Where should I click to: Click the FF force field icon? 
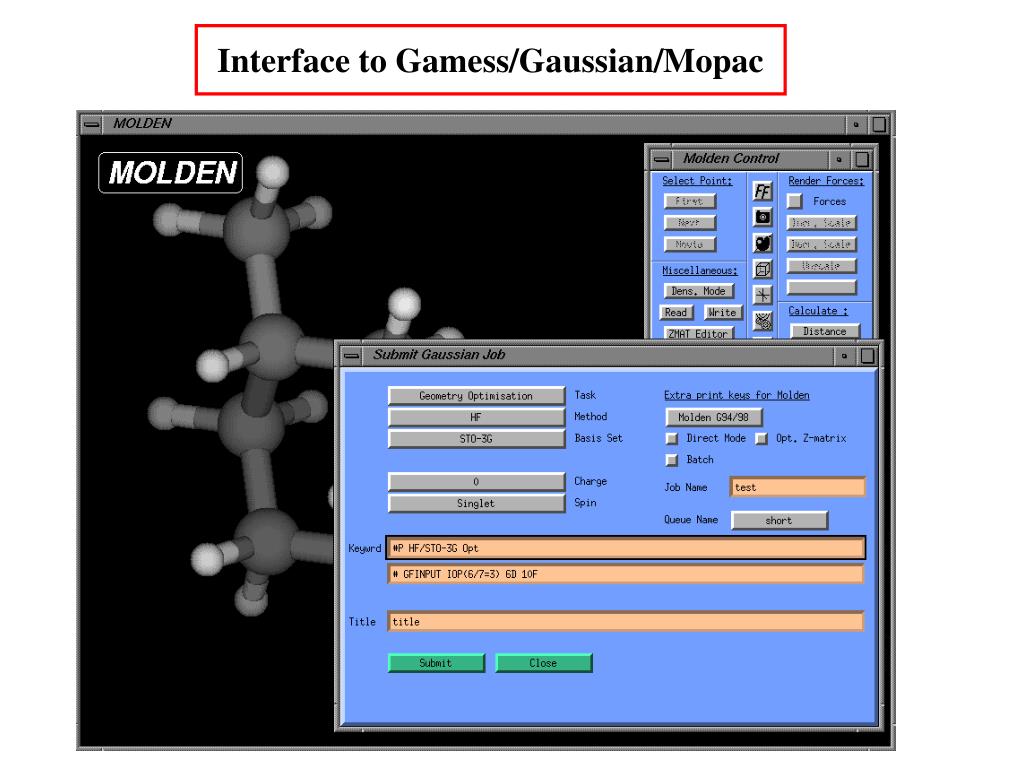pos(762,191)
